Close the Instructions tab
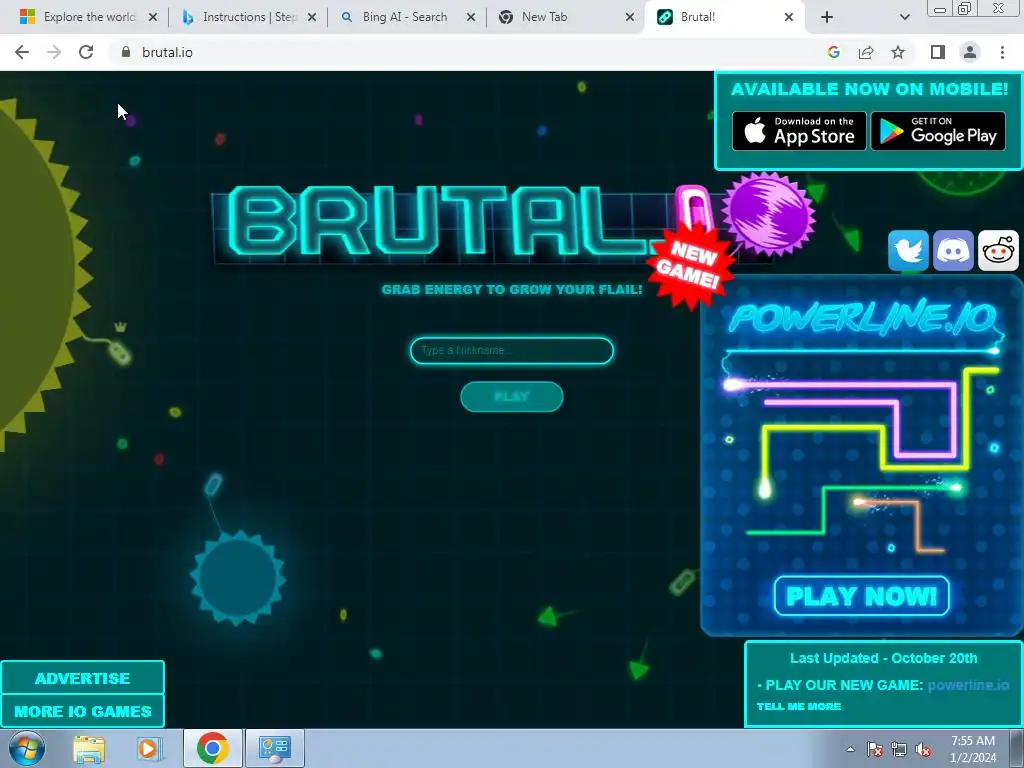1024x768 pixels. tap(312, 17)
